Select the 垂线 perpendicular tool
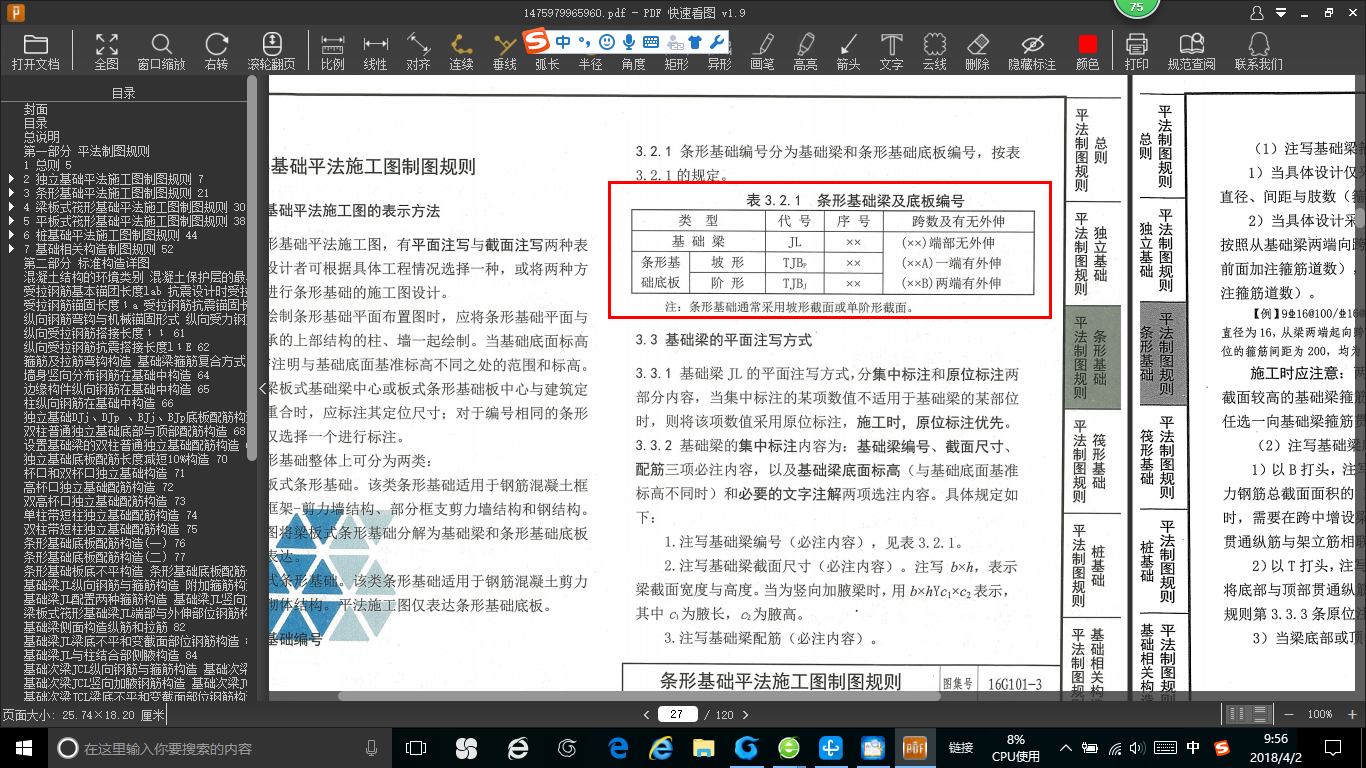Image resolution: width=1366 pixels, height=768 pixels. [x=505, y=52]
